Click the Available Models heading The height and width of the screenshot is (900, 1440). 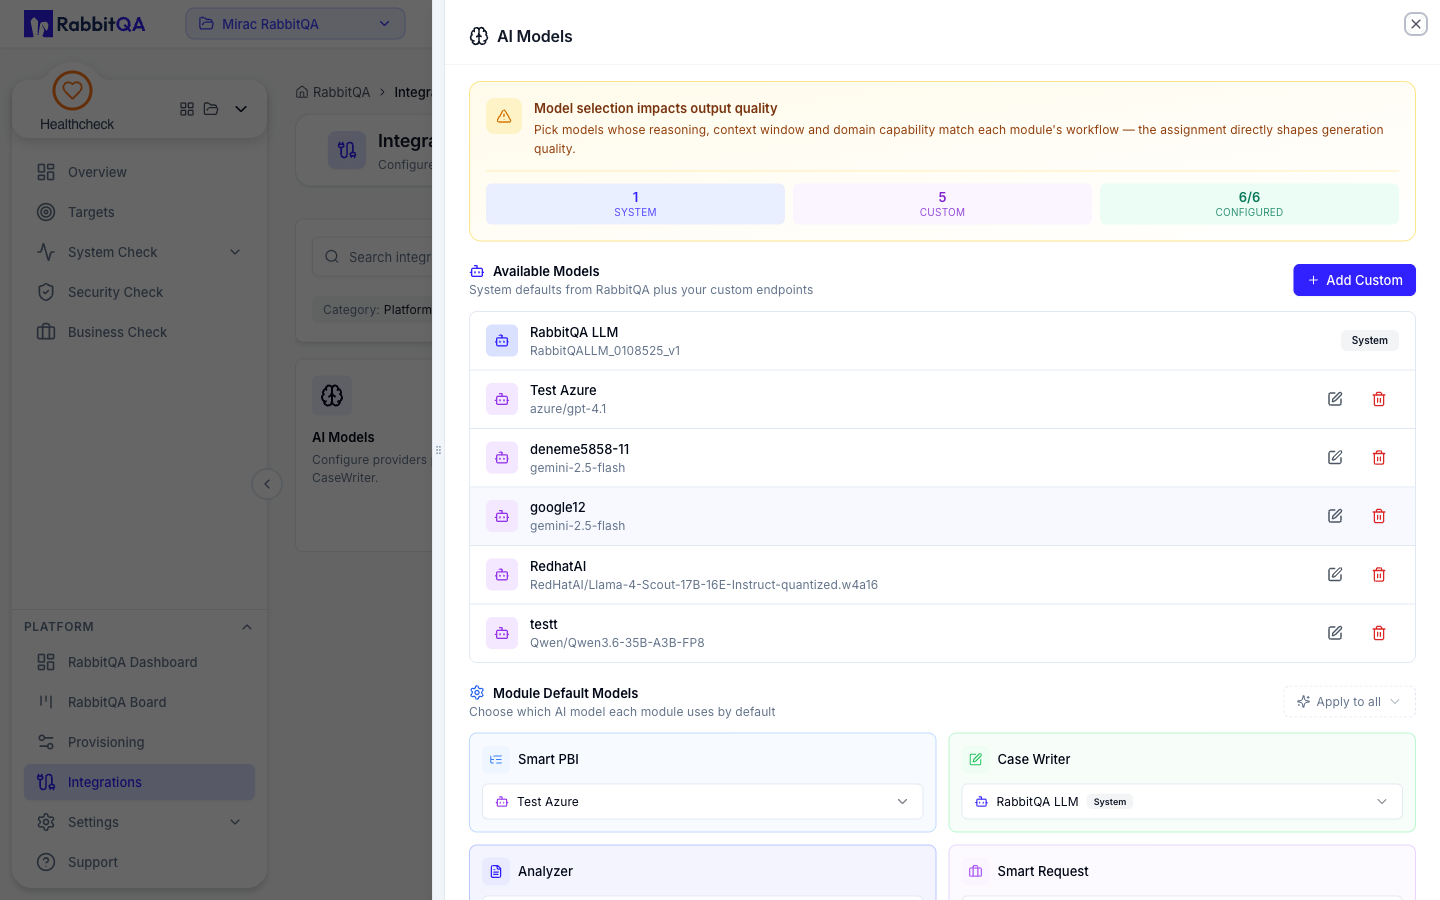546,271
